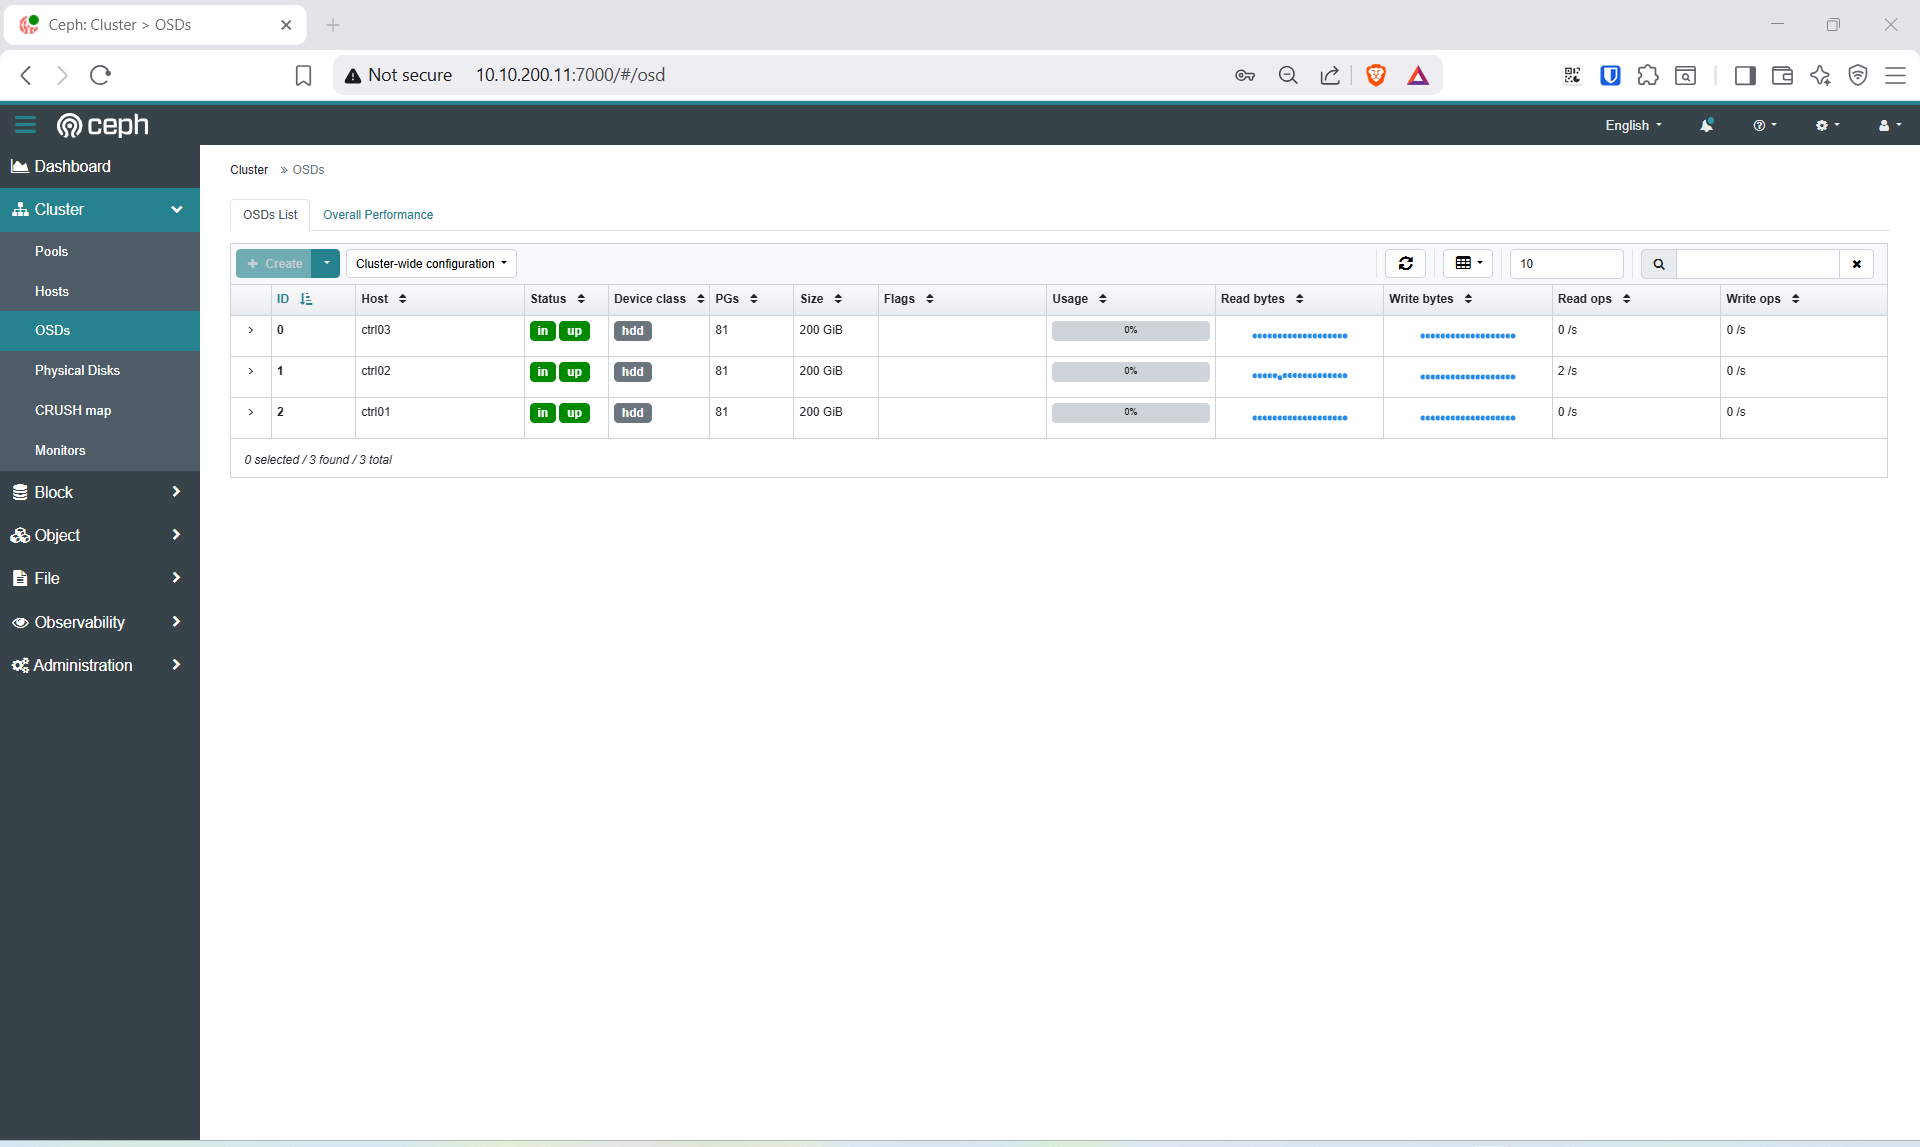Bookmark this page in the browser
Viewport: 1920px width, 1147px height.
[x=303, y=75]
